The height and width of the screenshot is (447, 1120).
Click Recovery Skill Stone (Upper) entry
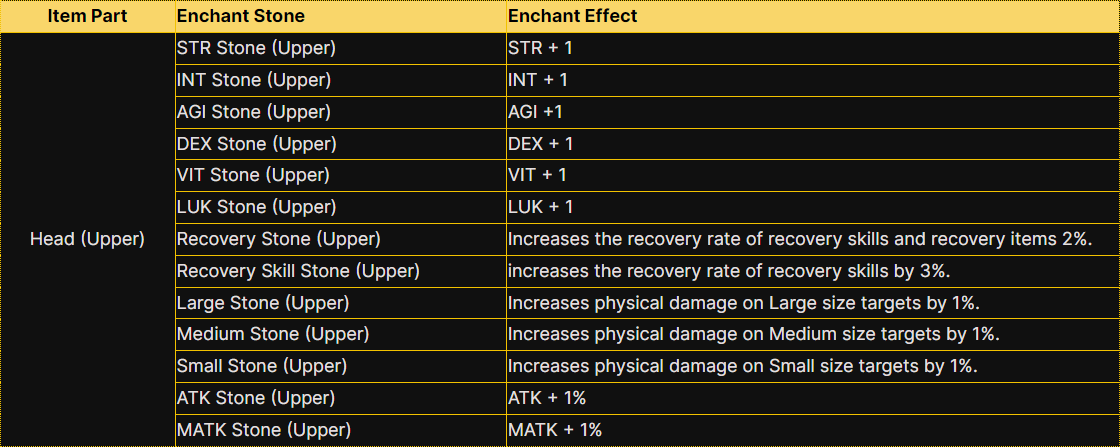(x=298, y=271)
